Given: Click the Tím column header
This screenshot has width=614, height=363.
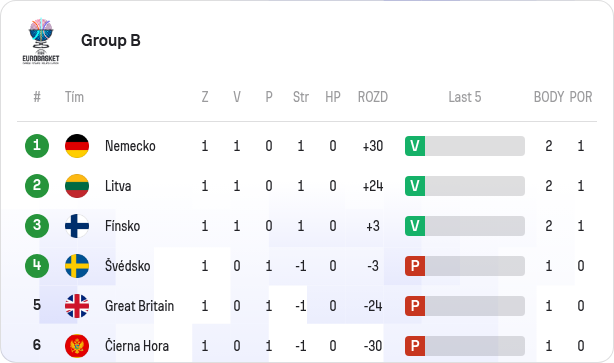Looking at the screenshot, I should (x=74, y=97).
